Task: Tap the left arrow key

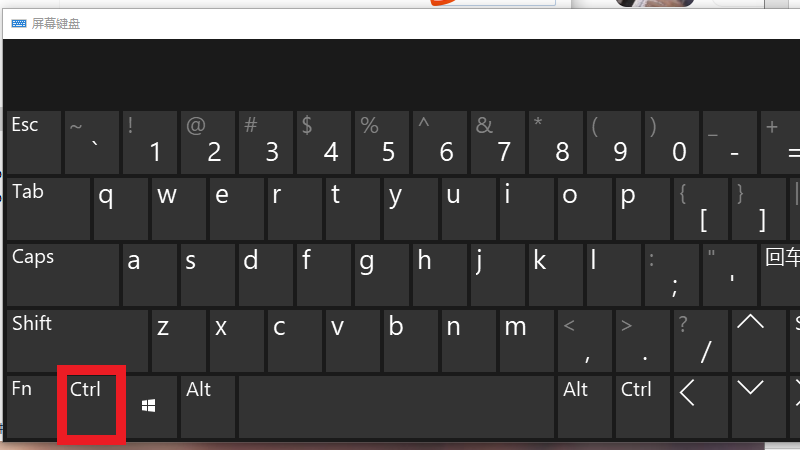Action: [x=701, y=407]
